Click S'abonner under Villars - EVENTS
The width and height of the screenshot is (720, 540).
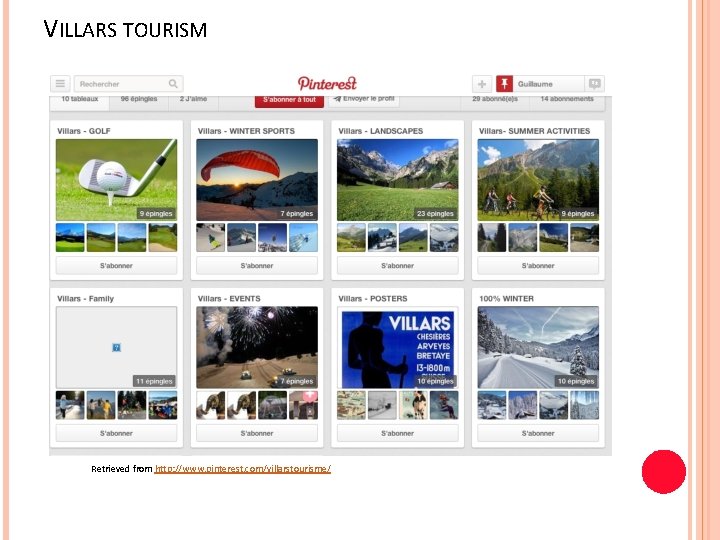point(257,433)
